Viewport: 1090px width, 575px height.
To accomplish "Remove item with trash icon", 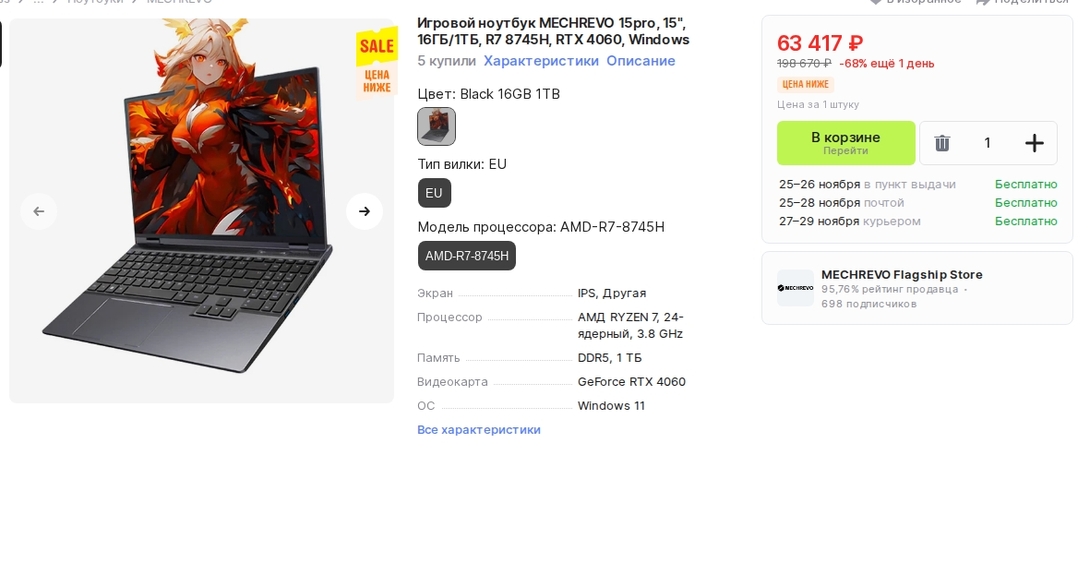I will [x=942, y=143].
